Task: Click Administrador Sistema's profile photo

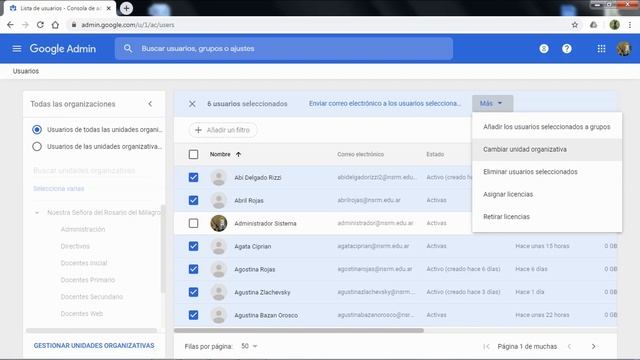Action: (218, 223)
